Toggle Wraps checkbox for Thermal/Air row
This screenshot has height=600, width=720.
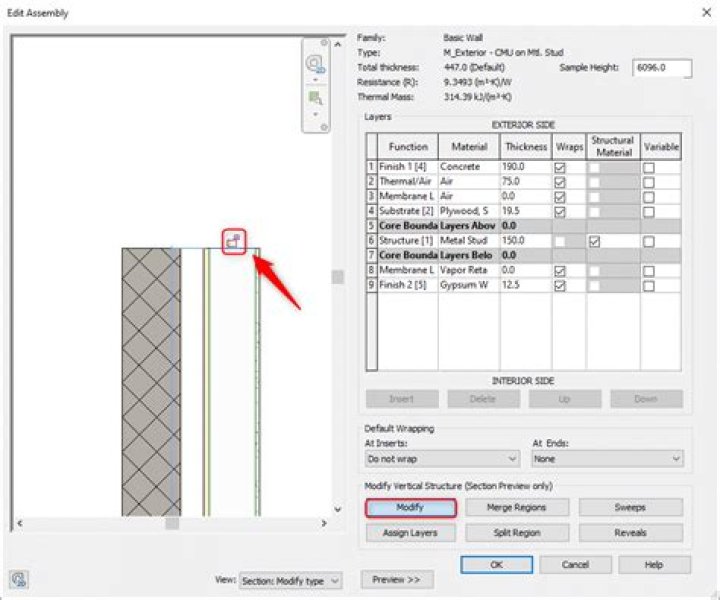[x=560, y=182]
